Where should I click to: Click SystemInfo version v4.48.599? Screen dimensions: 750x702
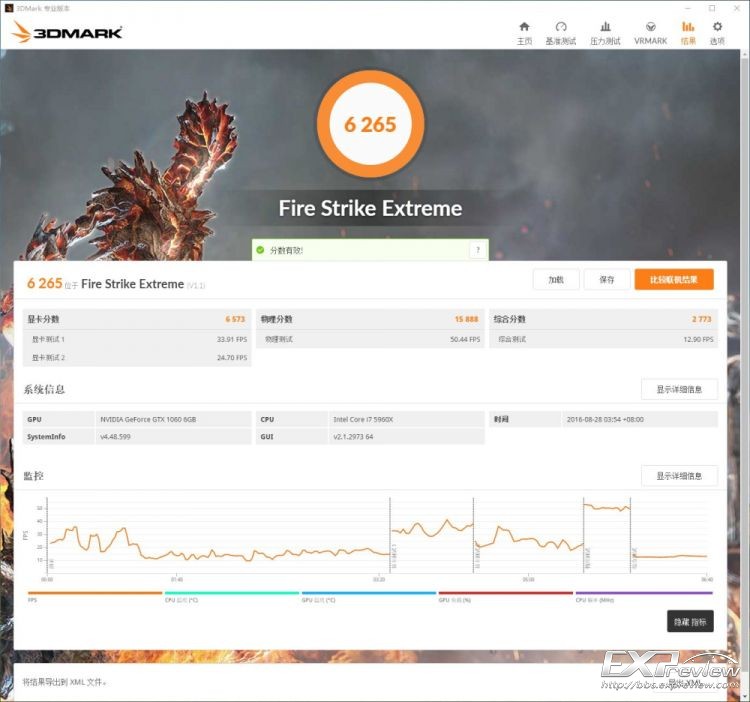click(x=115, y=437)
